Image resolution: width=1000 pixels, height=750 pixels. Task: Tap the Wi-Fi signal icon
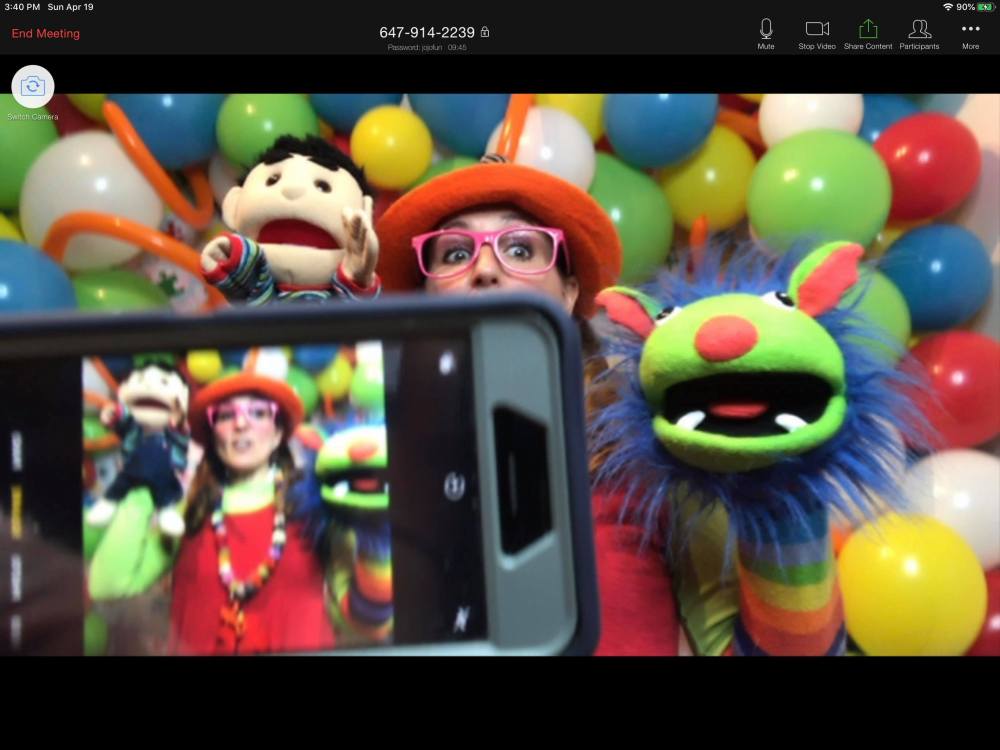click(x=947, y=7)
